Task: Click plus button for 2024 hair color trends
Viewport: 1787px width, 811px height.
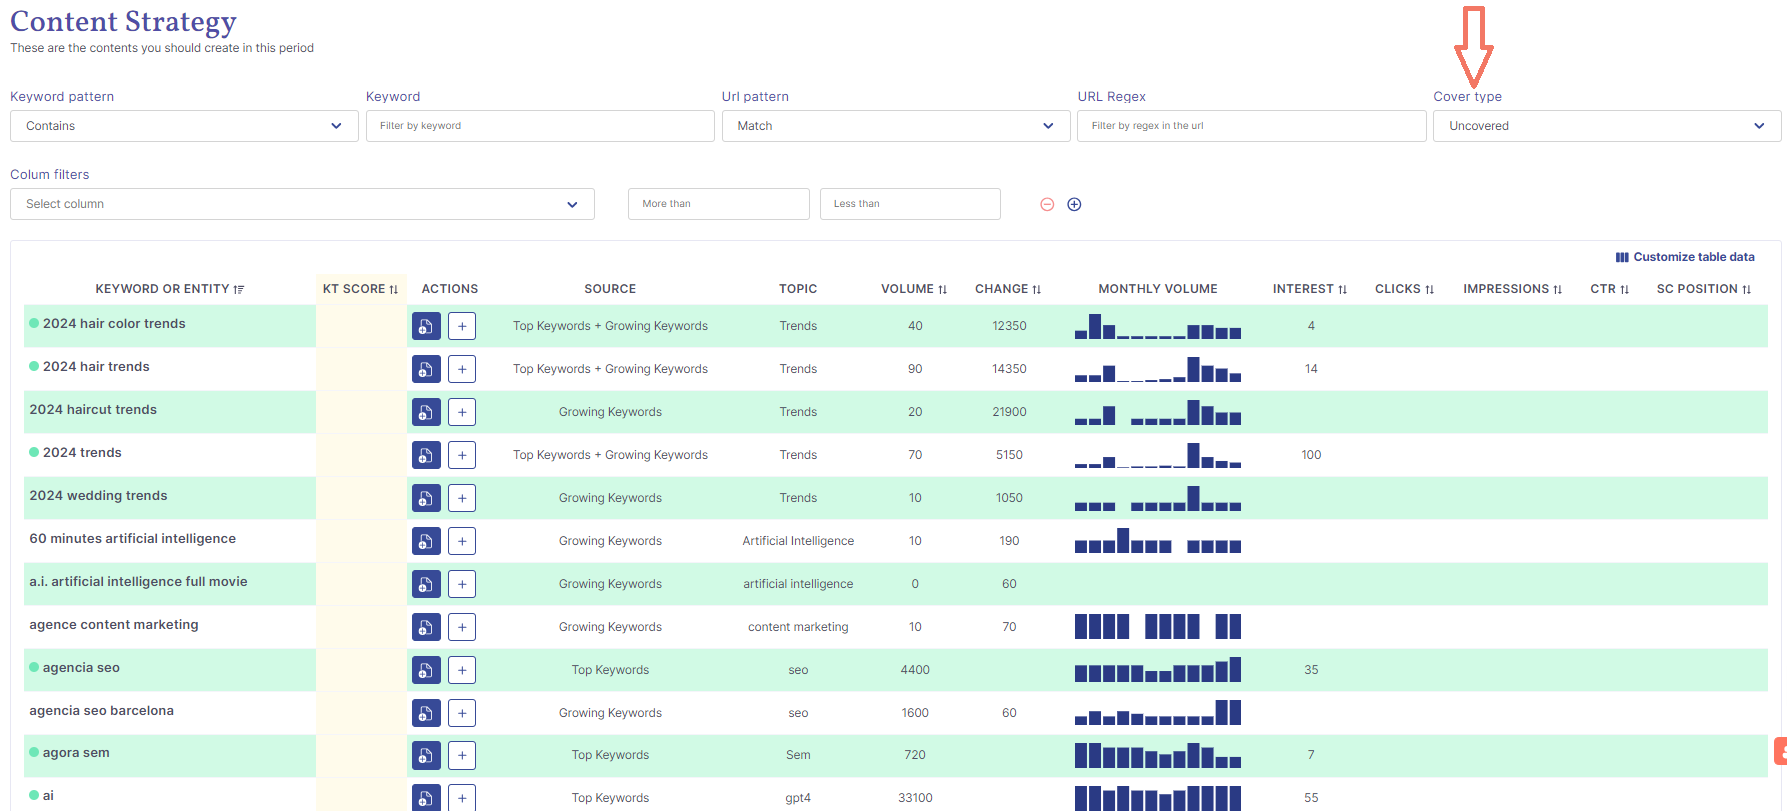Action: coord(462,326)
